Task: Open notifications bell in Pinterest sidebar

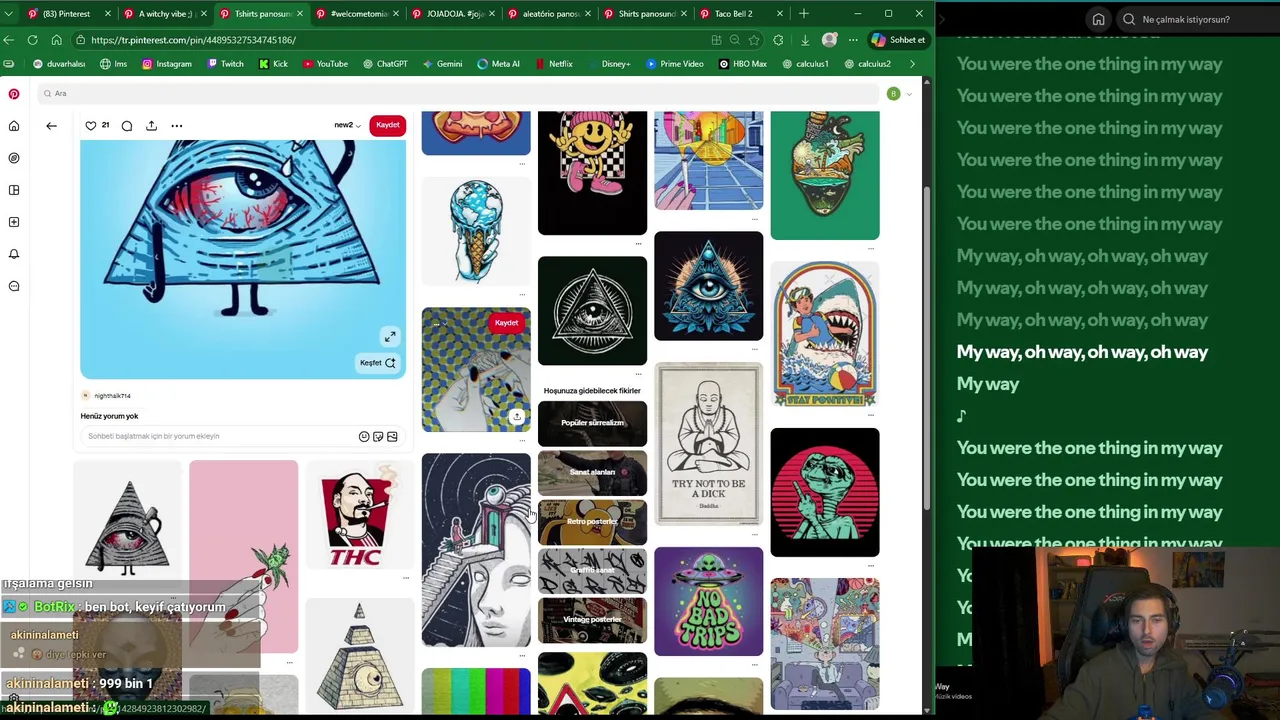Action: (14, 254)
